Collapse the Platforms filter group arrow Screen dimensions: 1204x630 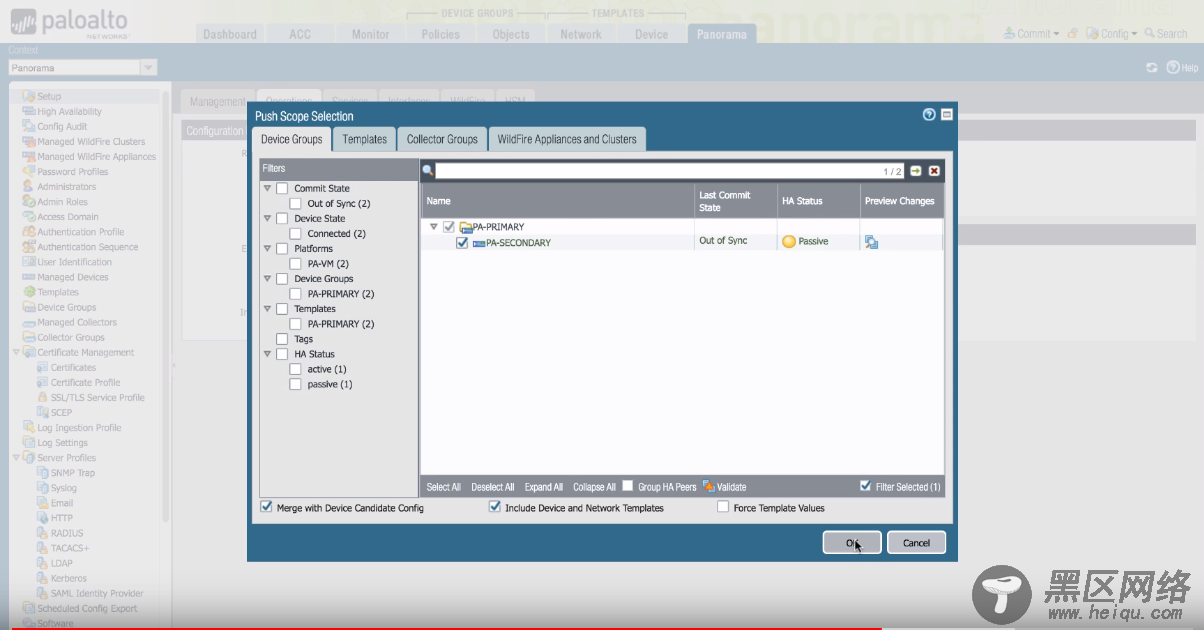[268, 248]
